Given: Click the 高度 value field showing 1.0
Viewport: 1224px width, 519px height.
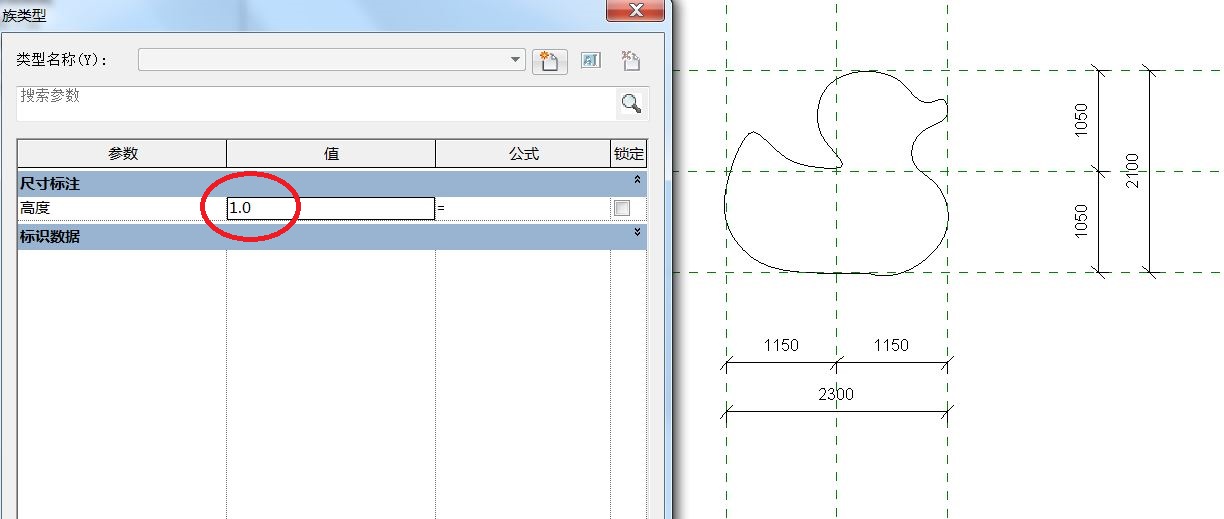Looking at the screenshot, I should point(330,208).
